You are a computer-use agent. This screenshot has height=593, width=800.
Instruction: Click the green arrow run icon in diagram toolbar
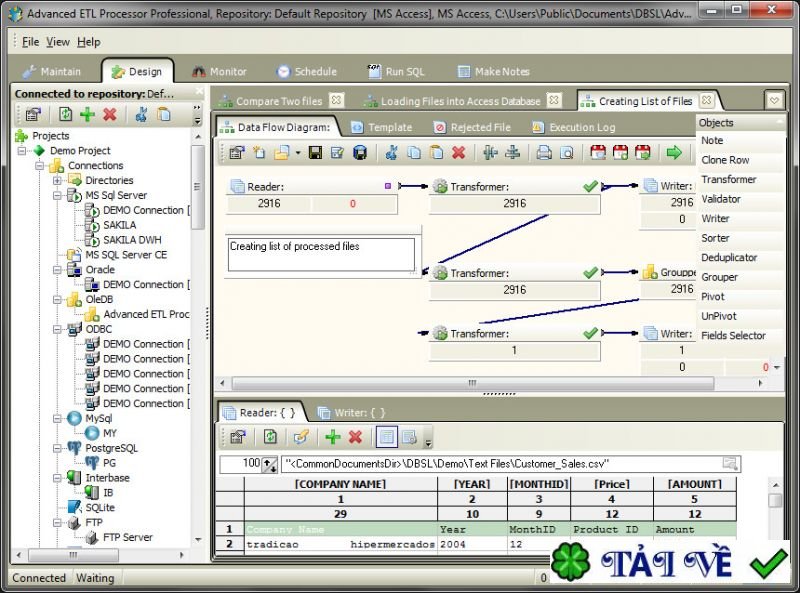674,153
